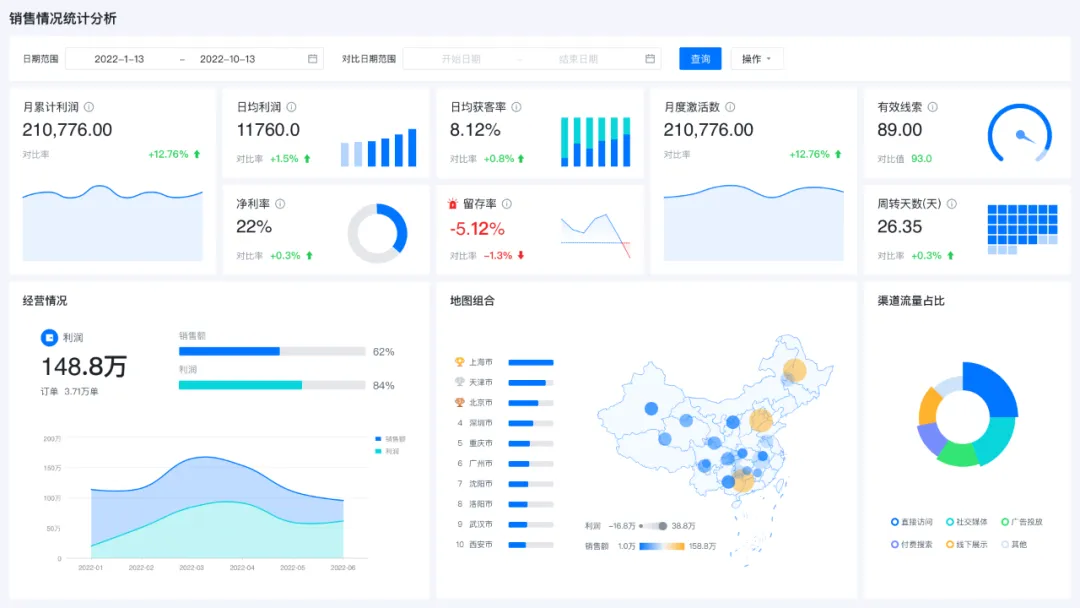The width and height of the screenshot is (1080, 608).
Task: Open the 对比日期范围 calendar picker
Action: (x=650, y=59)
